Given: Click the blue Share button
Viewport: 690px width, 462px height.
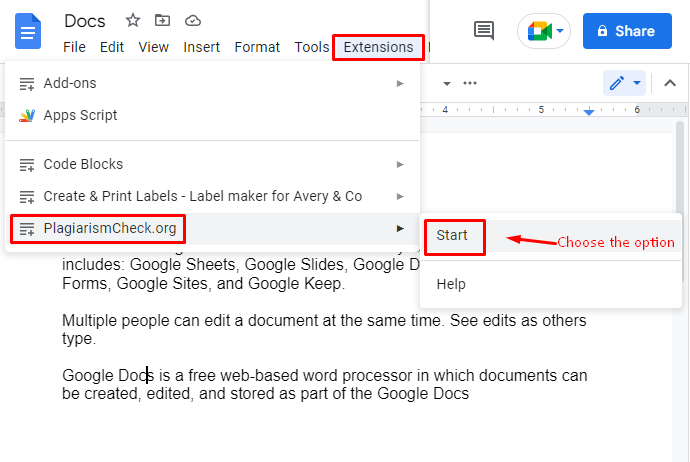Looking at the screenshot, I should (x=627, y=31).
